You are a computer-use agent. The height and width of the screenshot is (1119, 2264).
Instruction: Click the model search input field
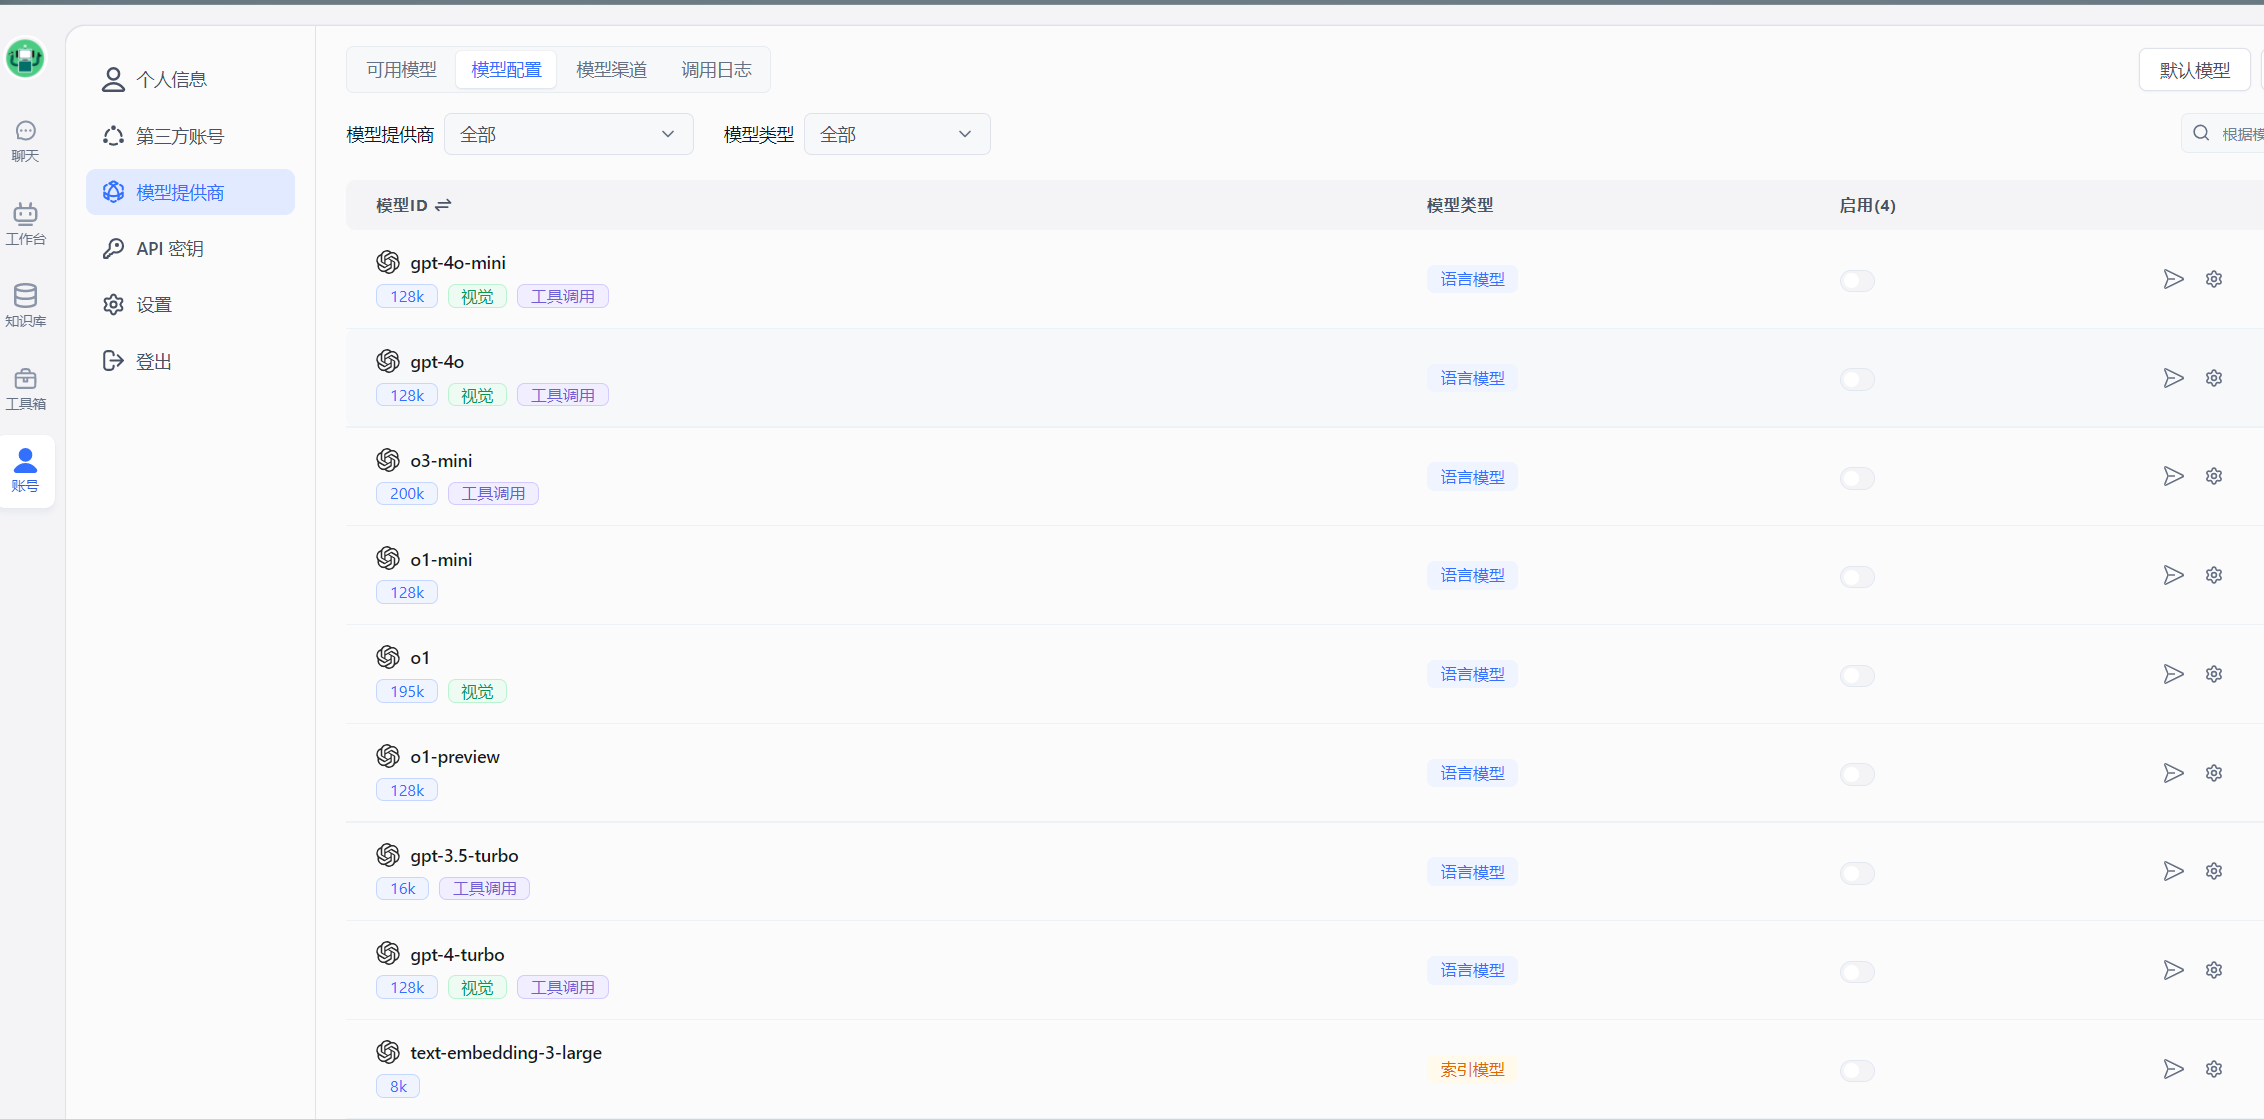pos(2224,134)
